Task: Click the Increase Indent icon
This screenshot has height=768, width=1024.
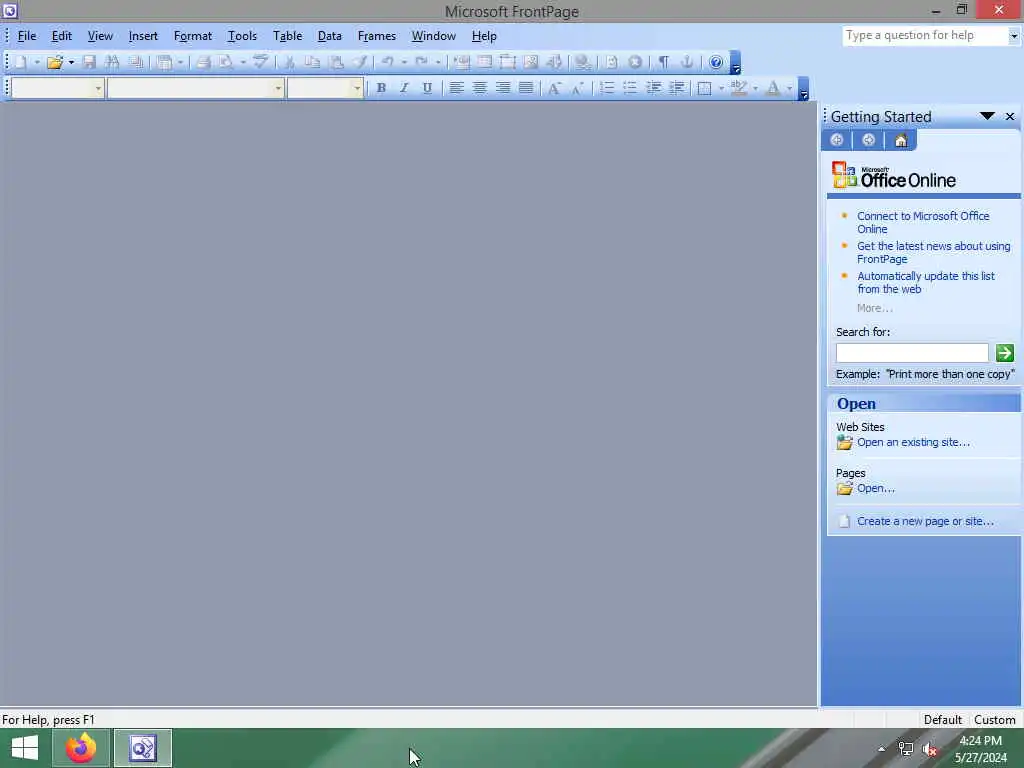Action: pos(677,88)
